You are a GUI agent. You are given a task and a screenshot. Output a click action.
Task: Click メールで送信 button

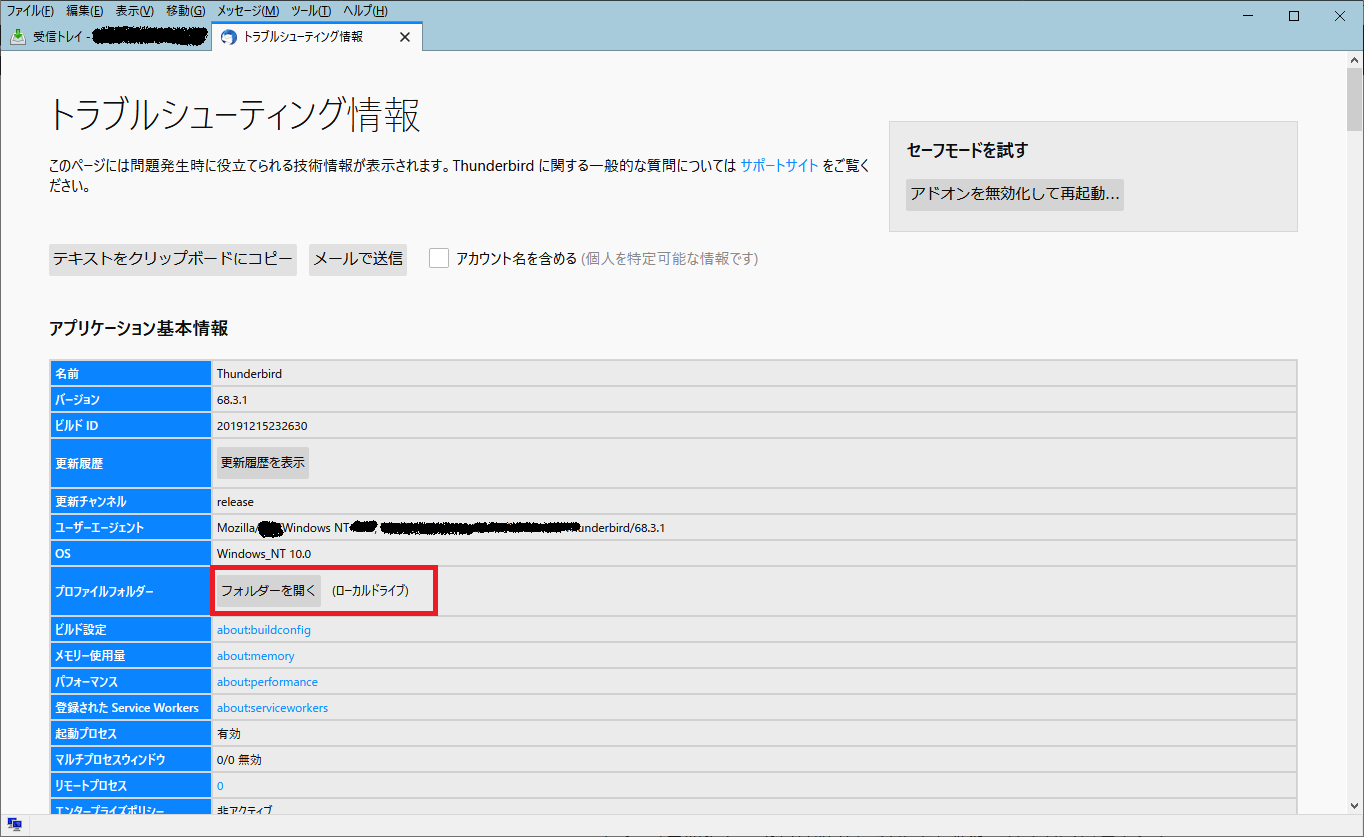[358, 259]
